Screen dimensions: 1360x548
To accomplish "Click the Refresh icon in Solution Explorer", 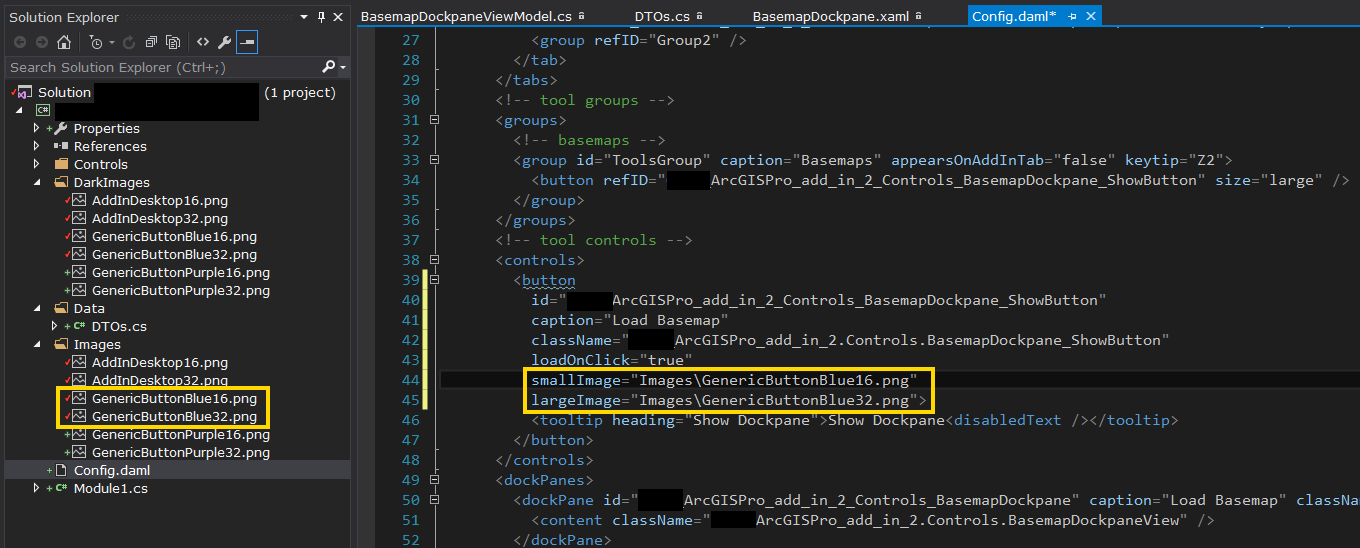I will (129, 42).
